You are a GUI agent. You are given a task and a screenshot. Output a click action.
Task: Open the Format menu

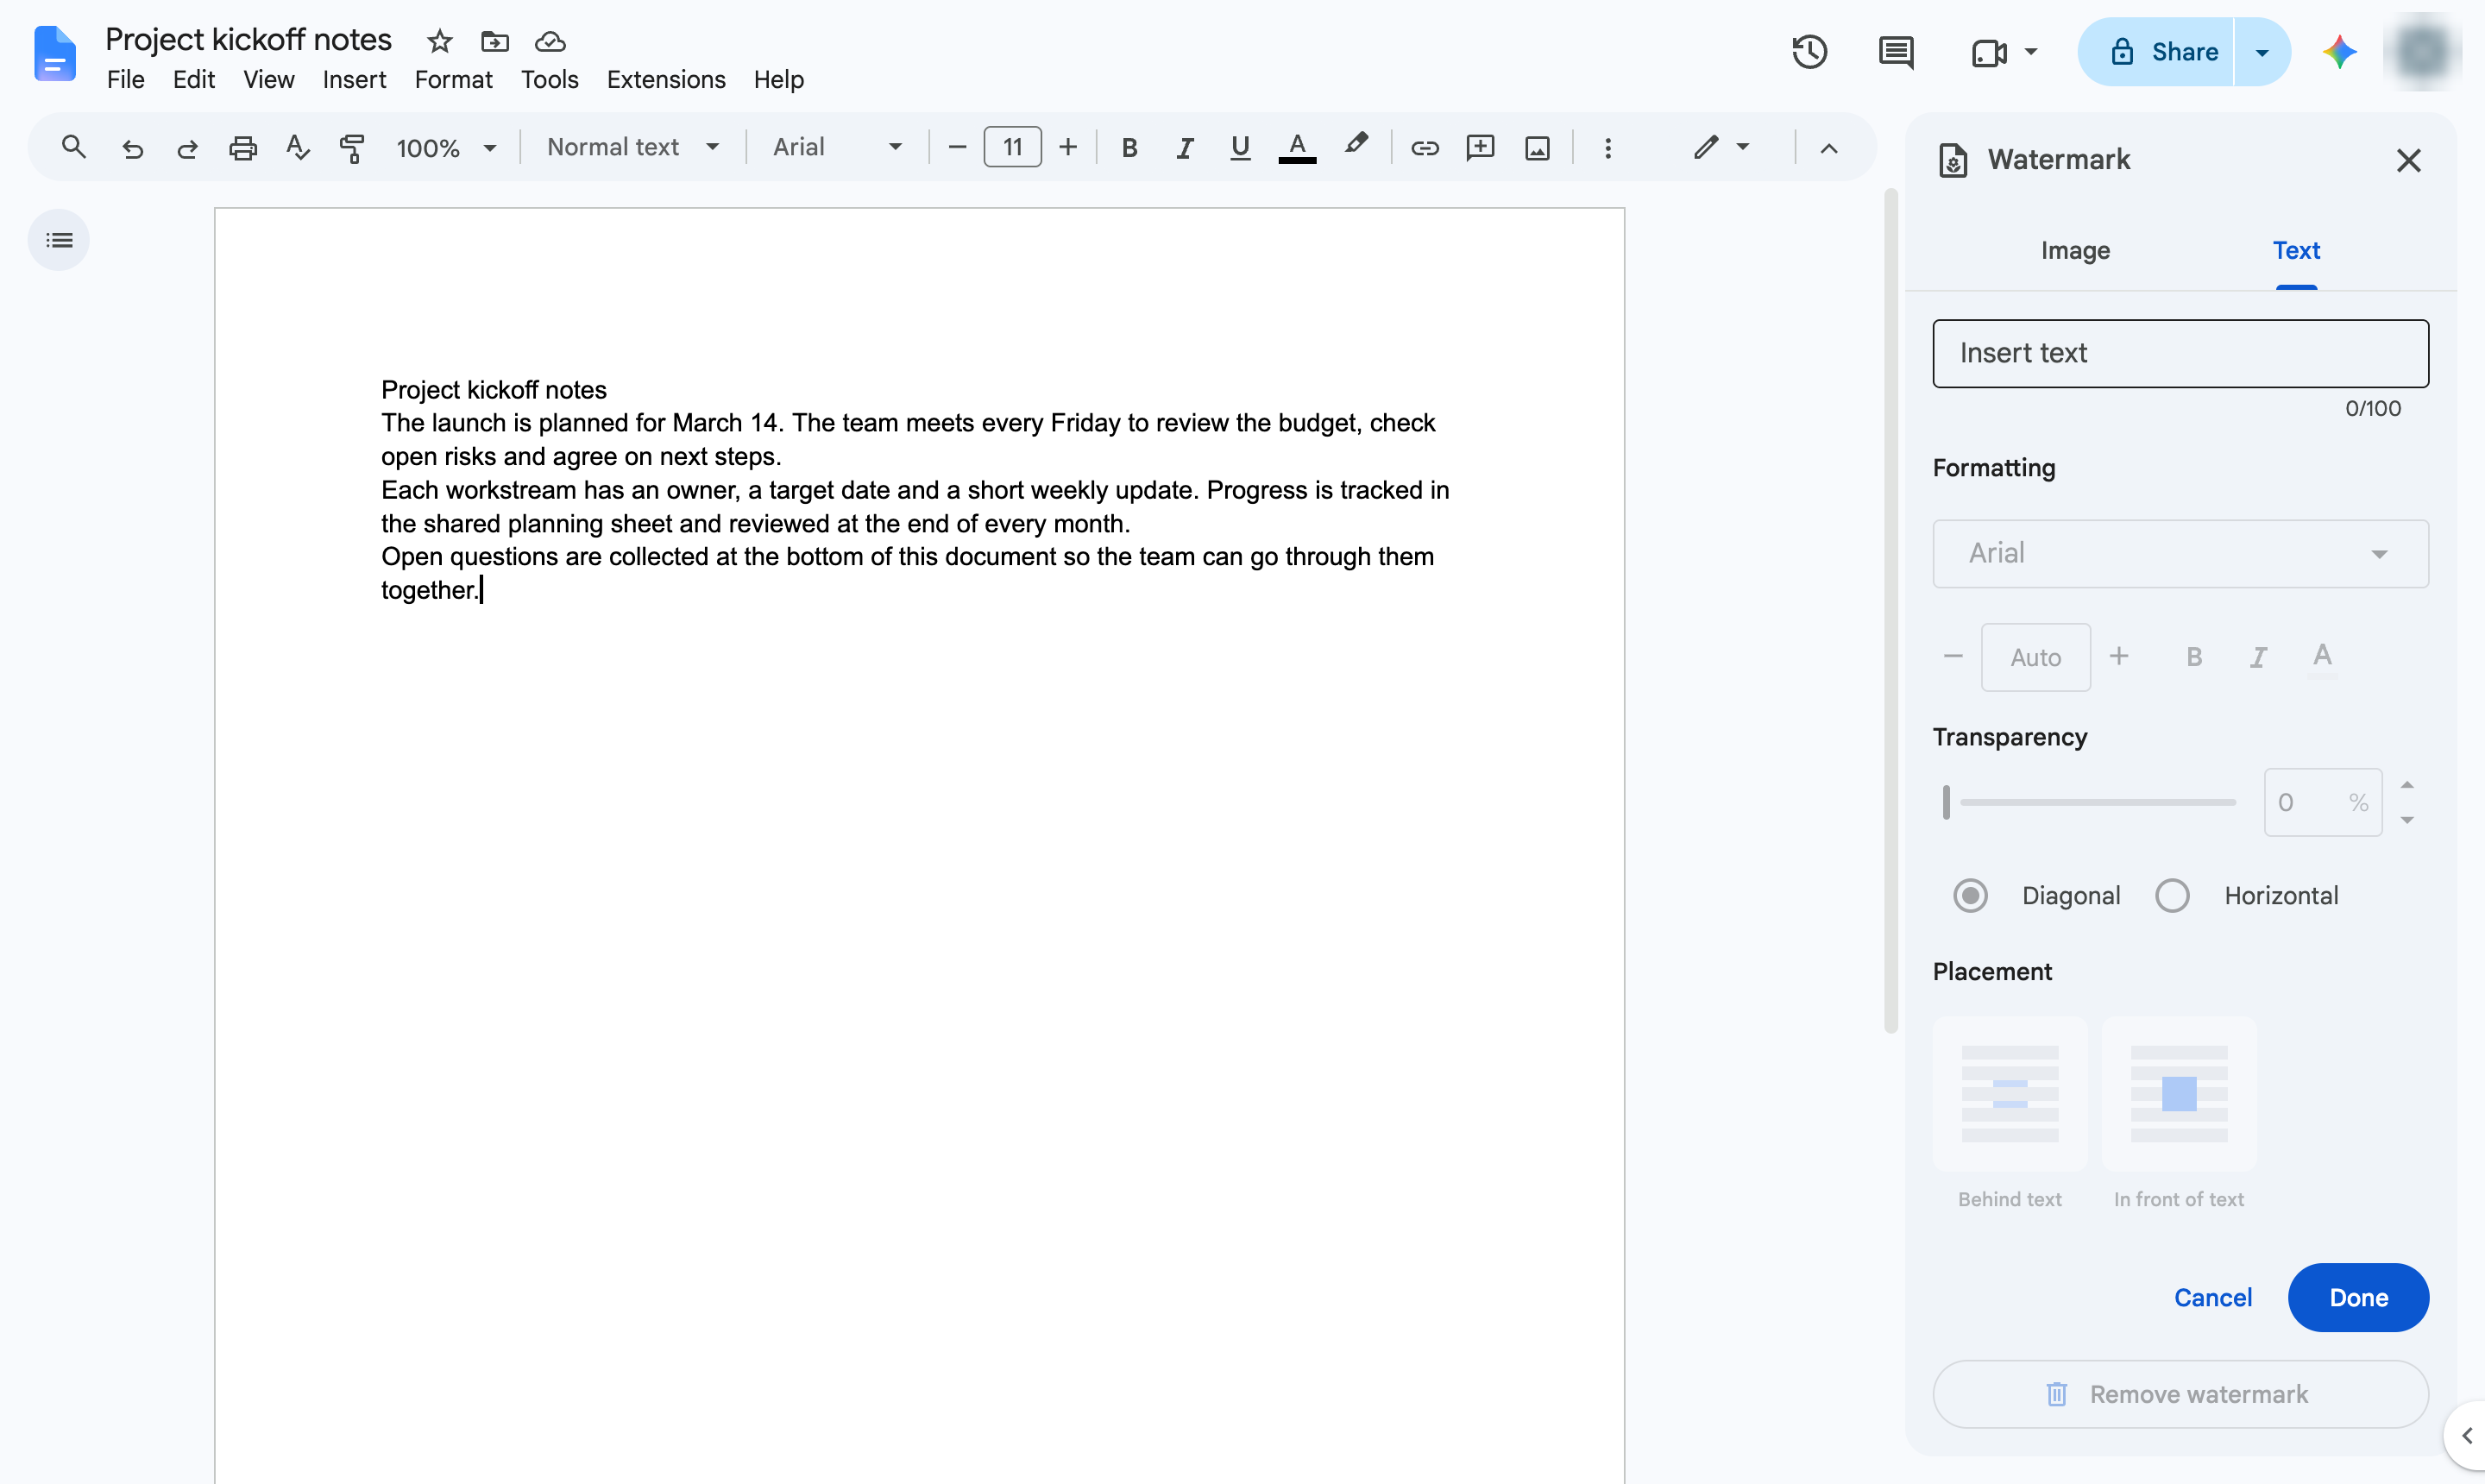click(453, 80)
